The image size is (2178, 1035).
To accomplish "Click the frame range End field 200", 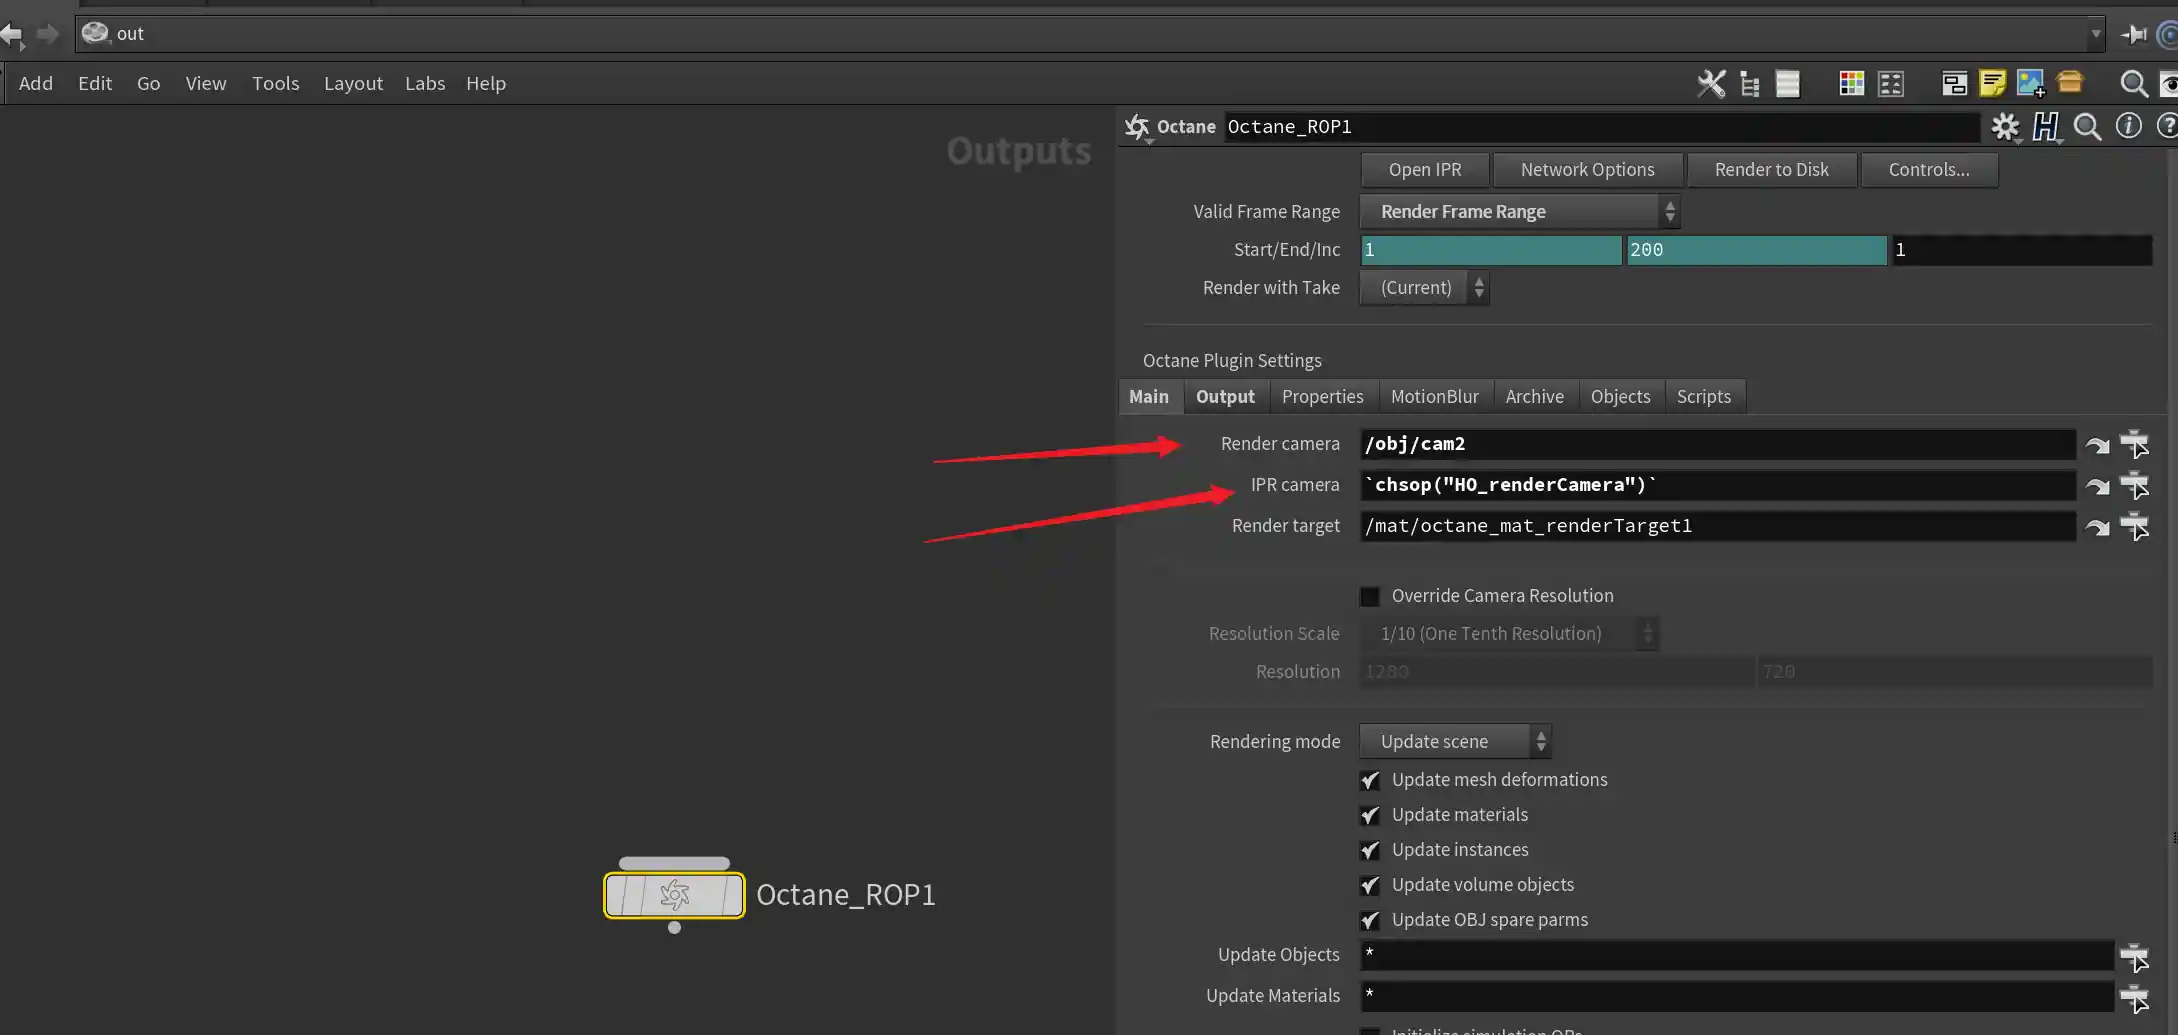I will click(1756, 250).
